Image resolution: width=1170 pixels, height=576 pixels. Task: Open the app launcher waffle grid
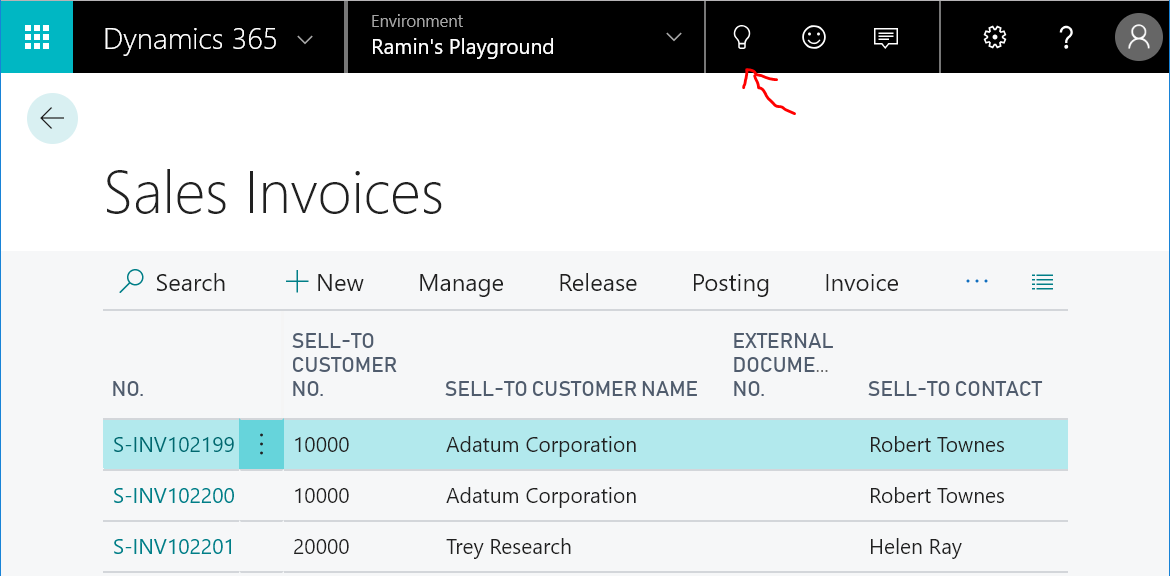[x=37, y=37]
